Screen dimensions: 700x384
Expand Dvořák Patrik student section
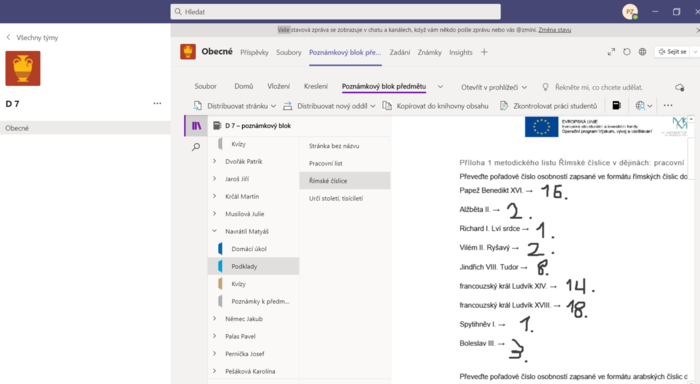pyautogui.click(x=214, y=161)
